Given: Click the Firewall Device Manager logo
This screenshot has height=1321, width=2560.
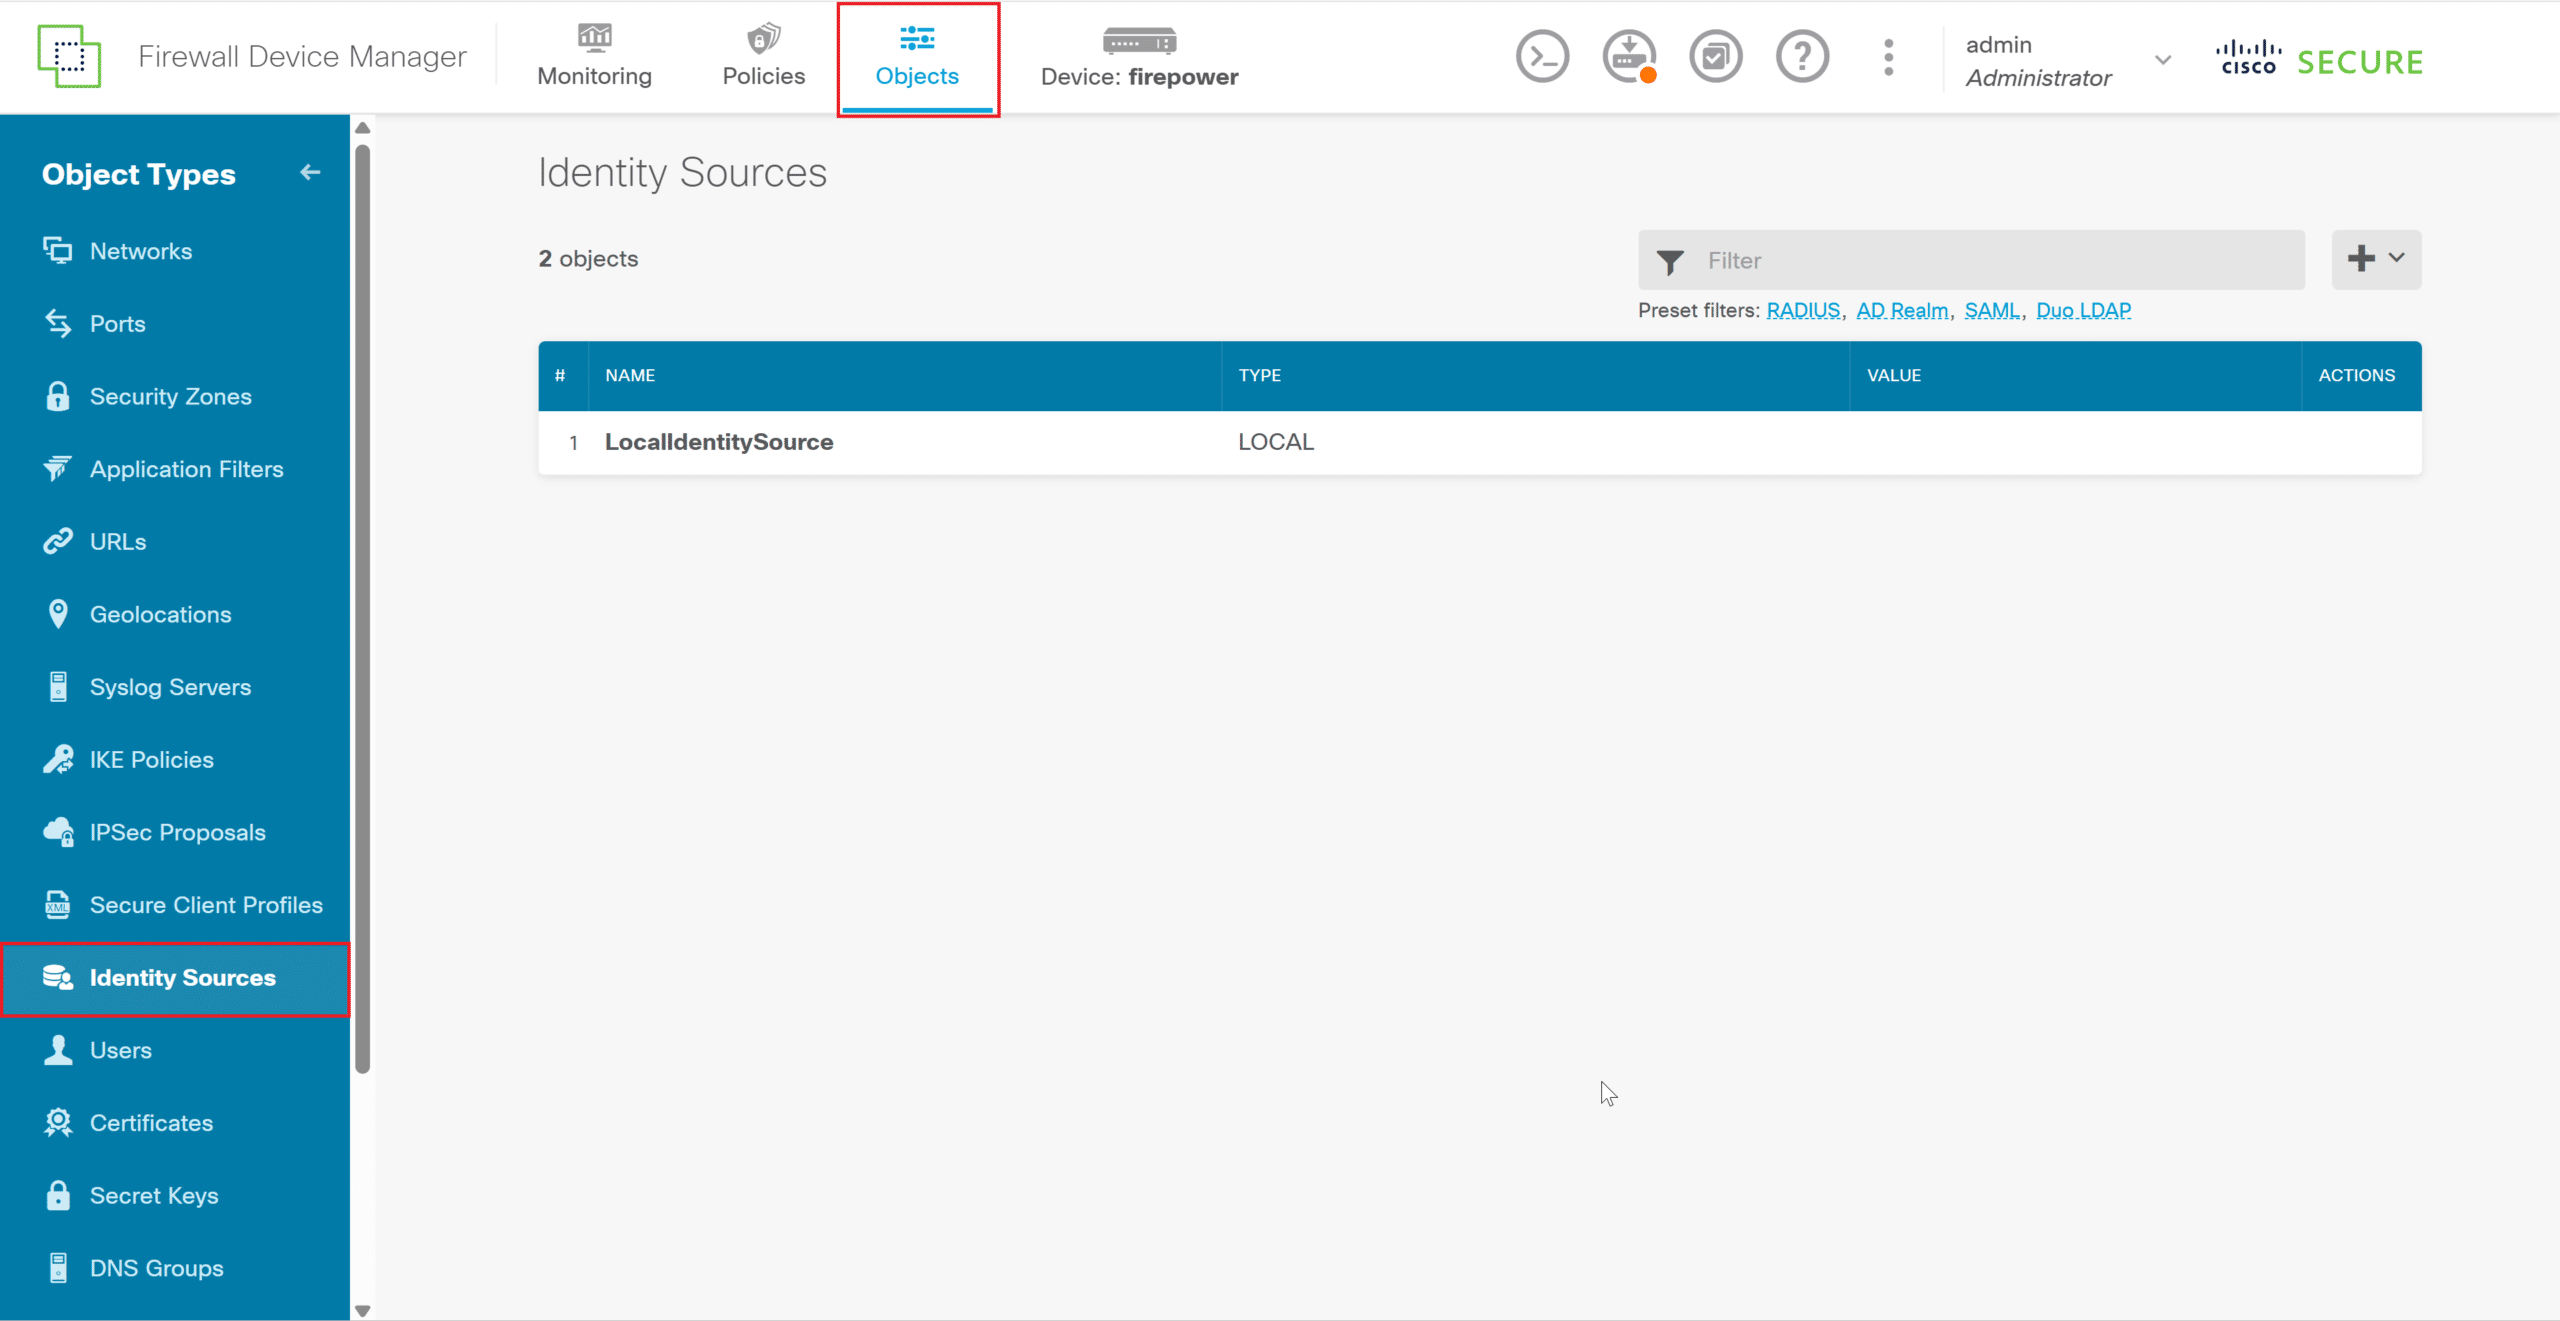Looking at the screenshot, I should [x=69, y=57].
